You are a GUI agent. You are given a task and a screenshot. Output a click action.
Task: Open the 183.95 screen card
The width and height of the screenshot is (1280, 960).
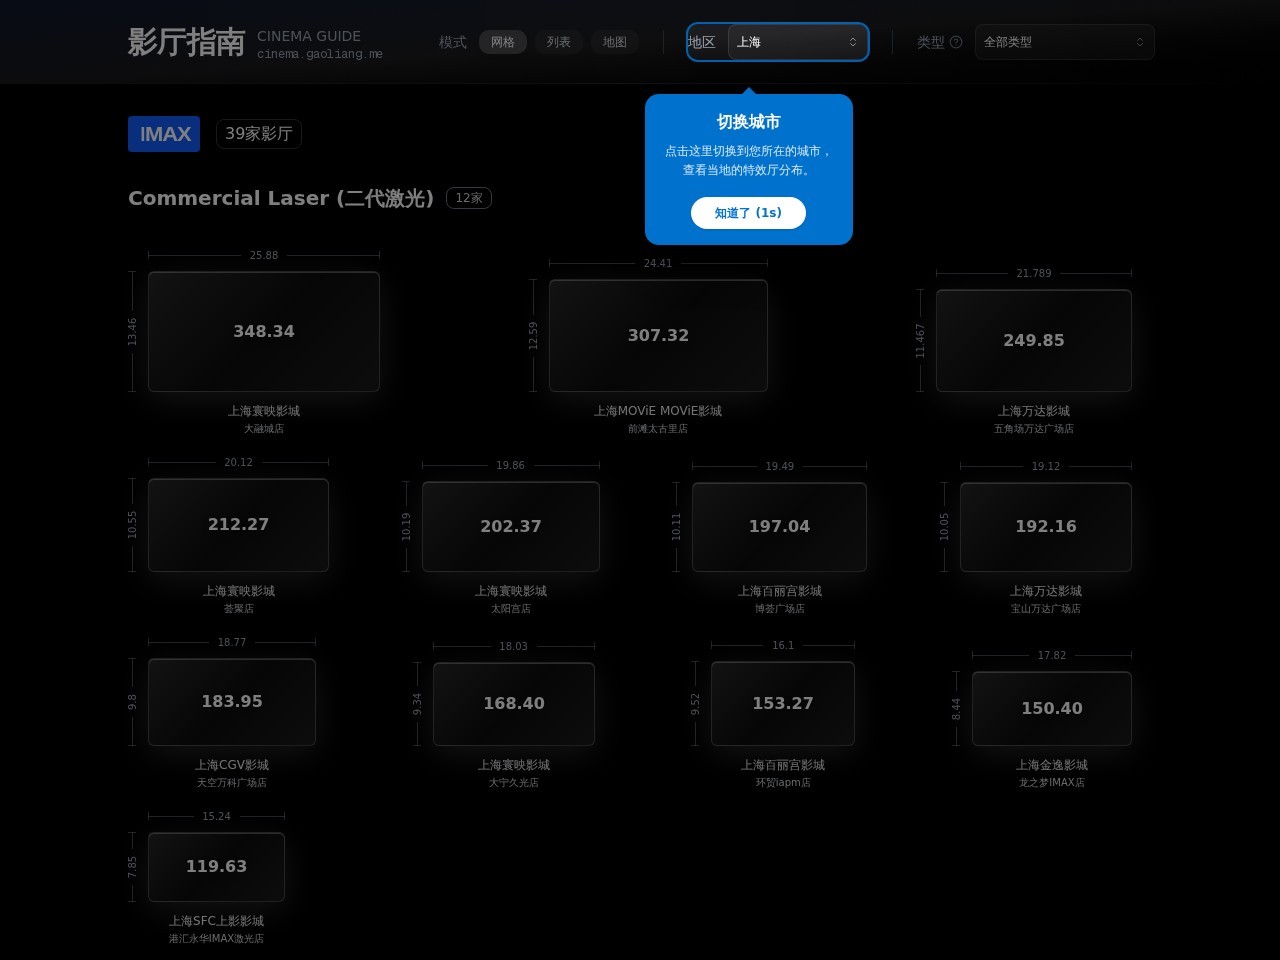click(x=232, y=702)
